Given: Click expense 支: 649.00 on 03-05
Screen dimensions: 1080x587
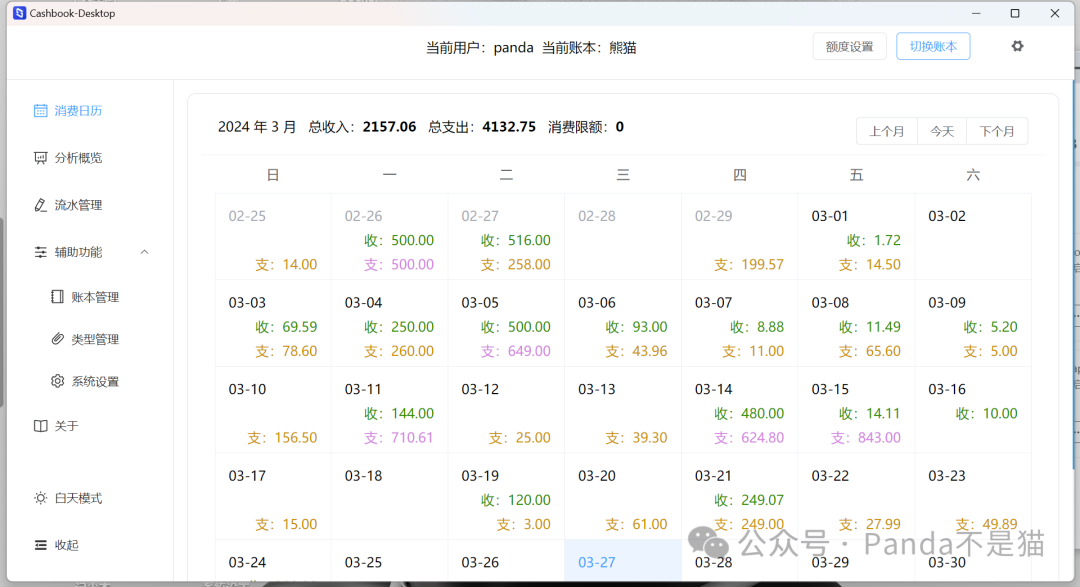Looking at the screenshot, I should (516, 351).
